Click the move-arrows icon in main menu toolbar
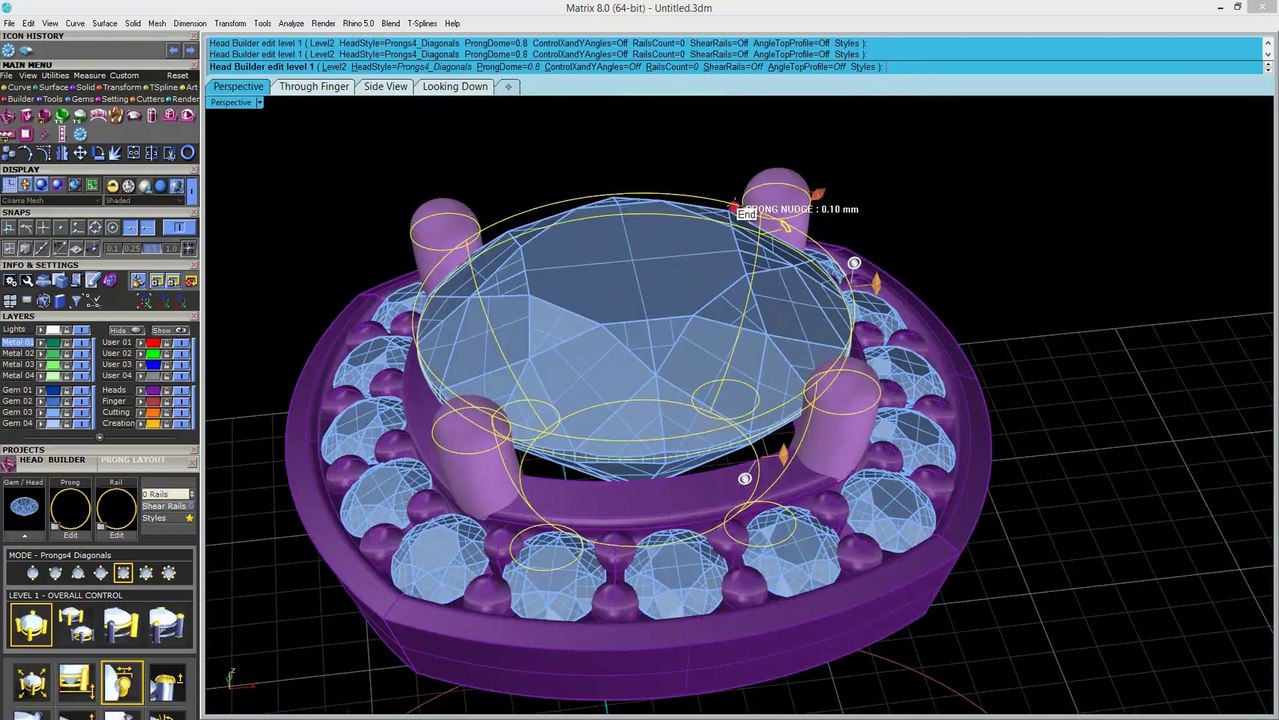 [80, 153]
